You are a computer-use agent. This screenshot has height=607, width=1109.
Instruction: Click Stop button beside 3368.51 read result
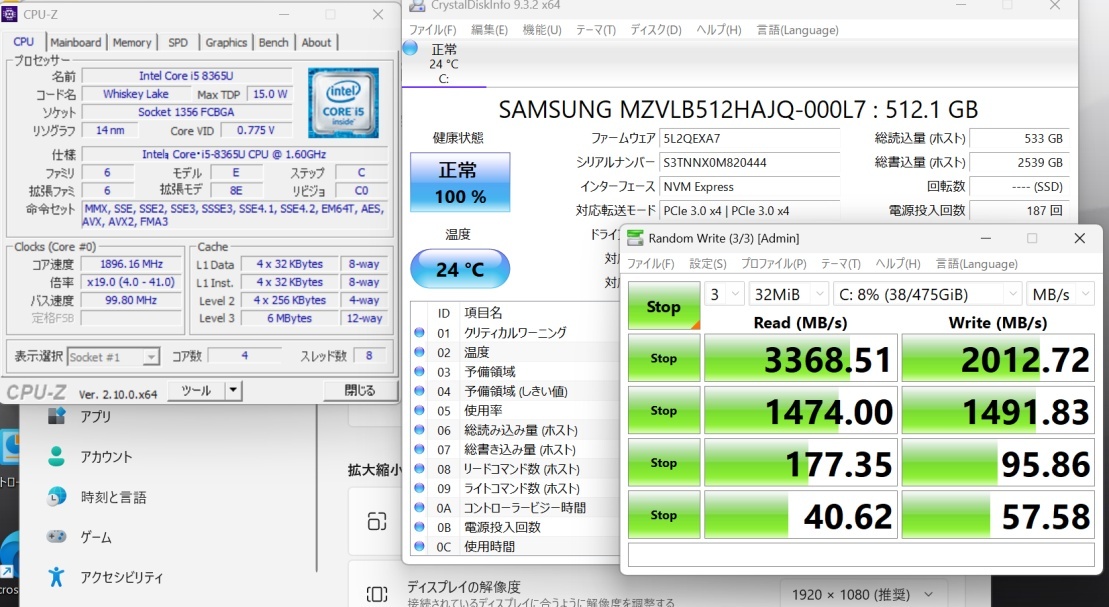(663, 359)
